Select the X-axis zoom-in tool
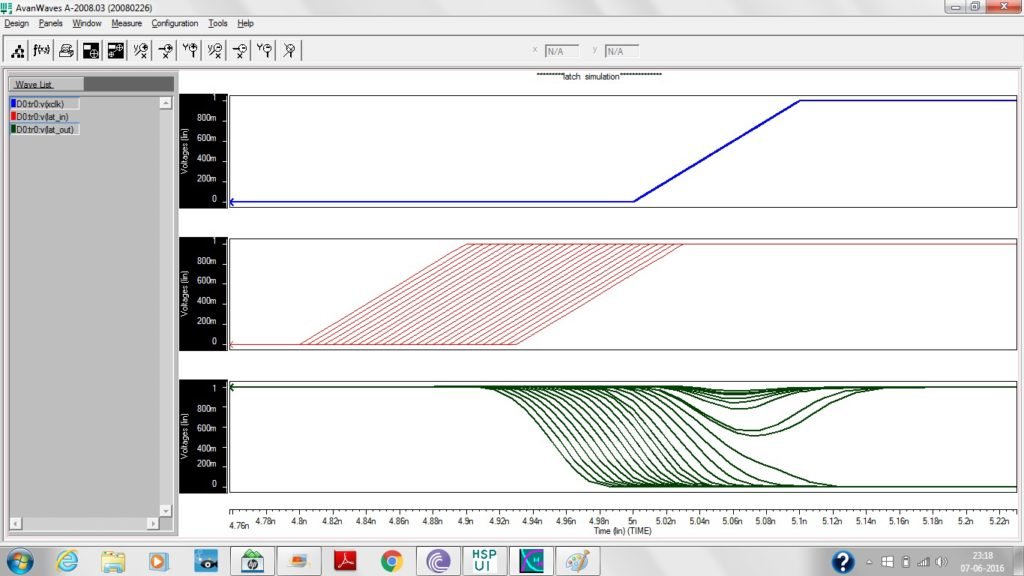Image resolution: width=1024 pixels, height=576 pixels. [x=166, y=50]
